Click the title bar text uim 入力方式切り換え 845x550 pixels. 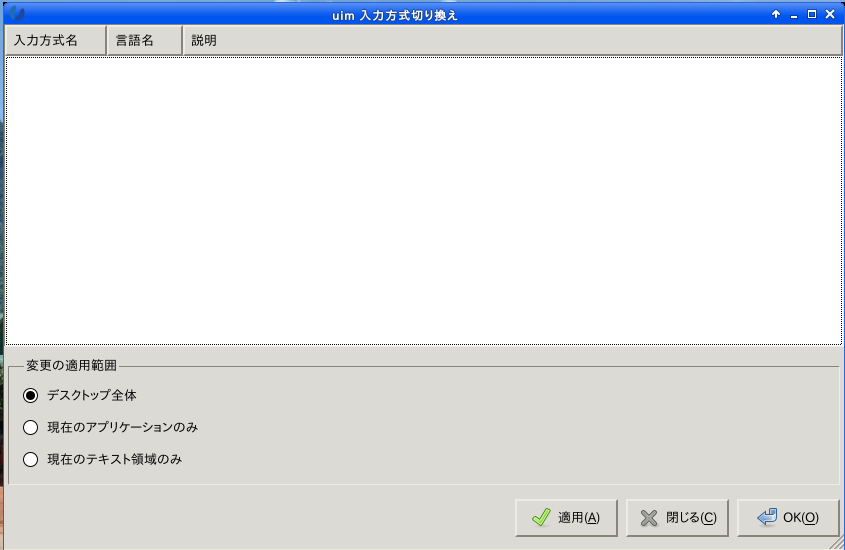[x=394, y=15]
